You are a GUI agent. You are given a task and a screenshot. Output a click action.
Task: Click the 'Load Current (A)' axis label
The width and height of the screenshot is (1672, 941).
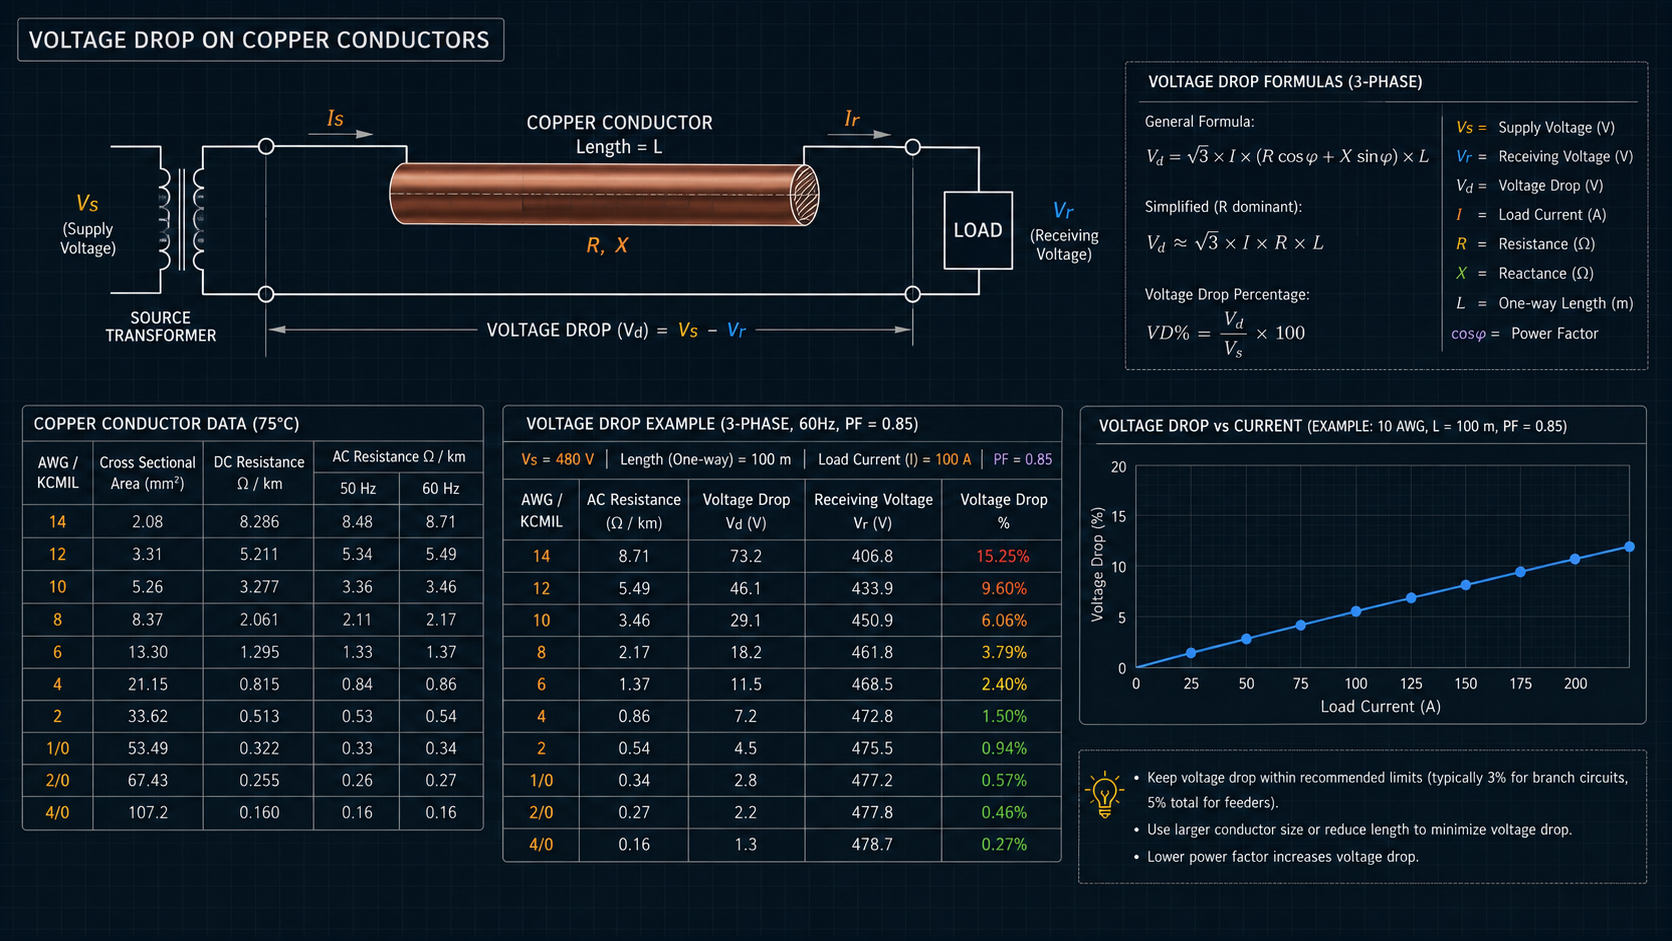click(x=1380, y=707)
